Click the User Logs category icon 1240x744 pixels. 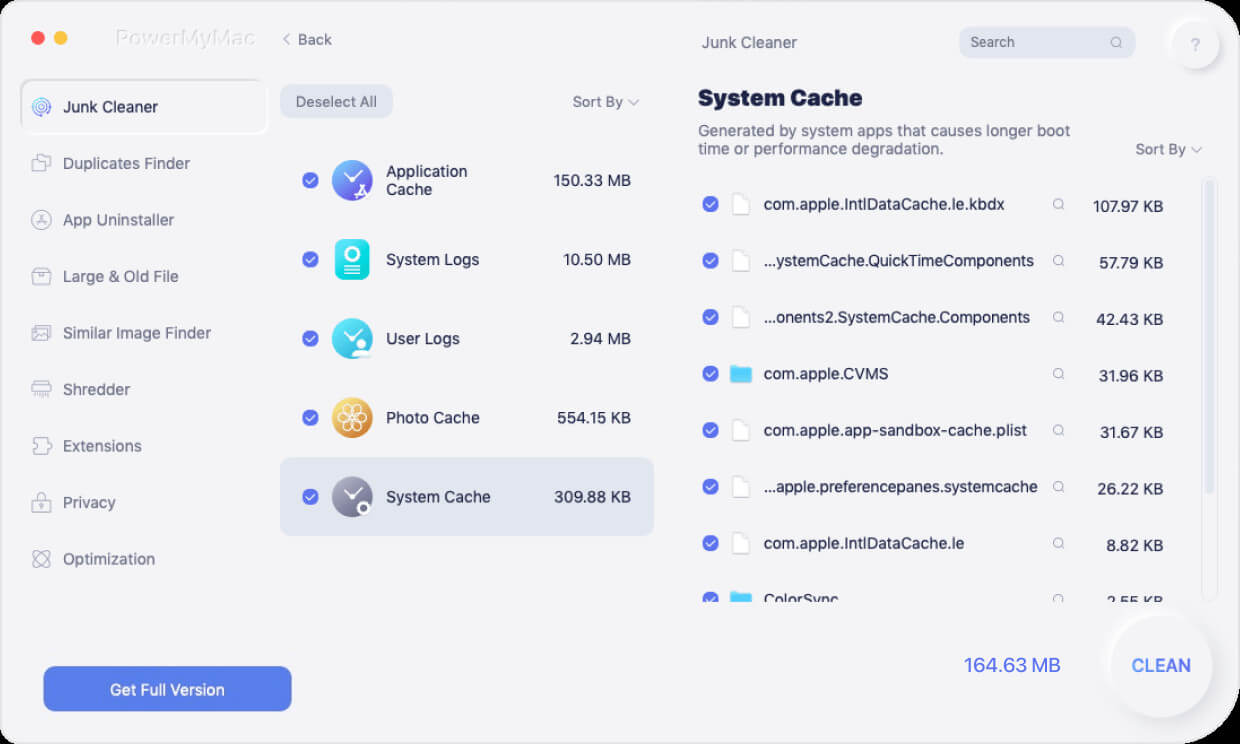pos(352,338)
